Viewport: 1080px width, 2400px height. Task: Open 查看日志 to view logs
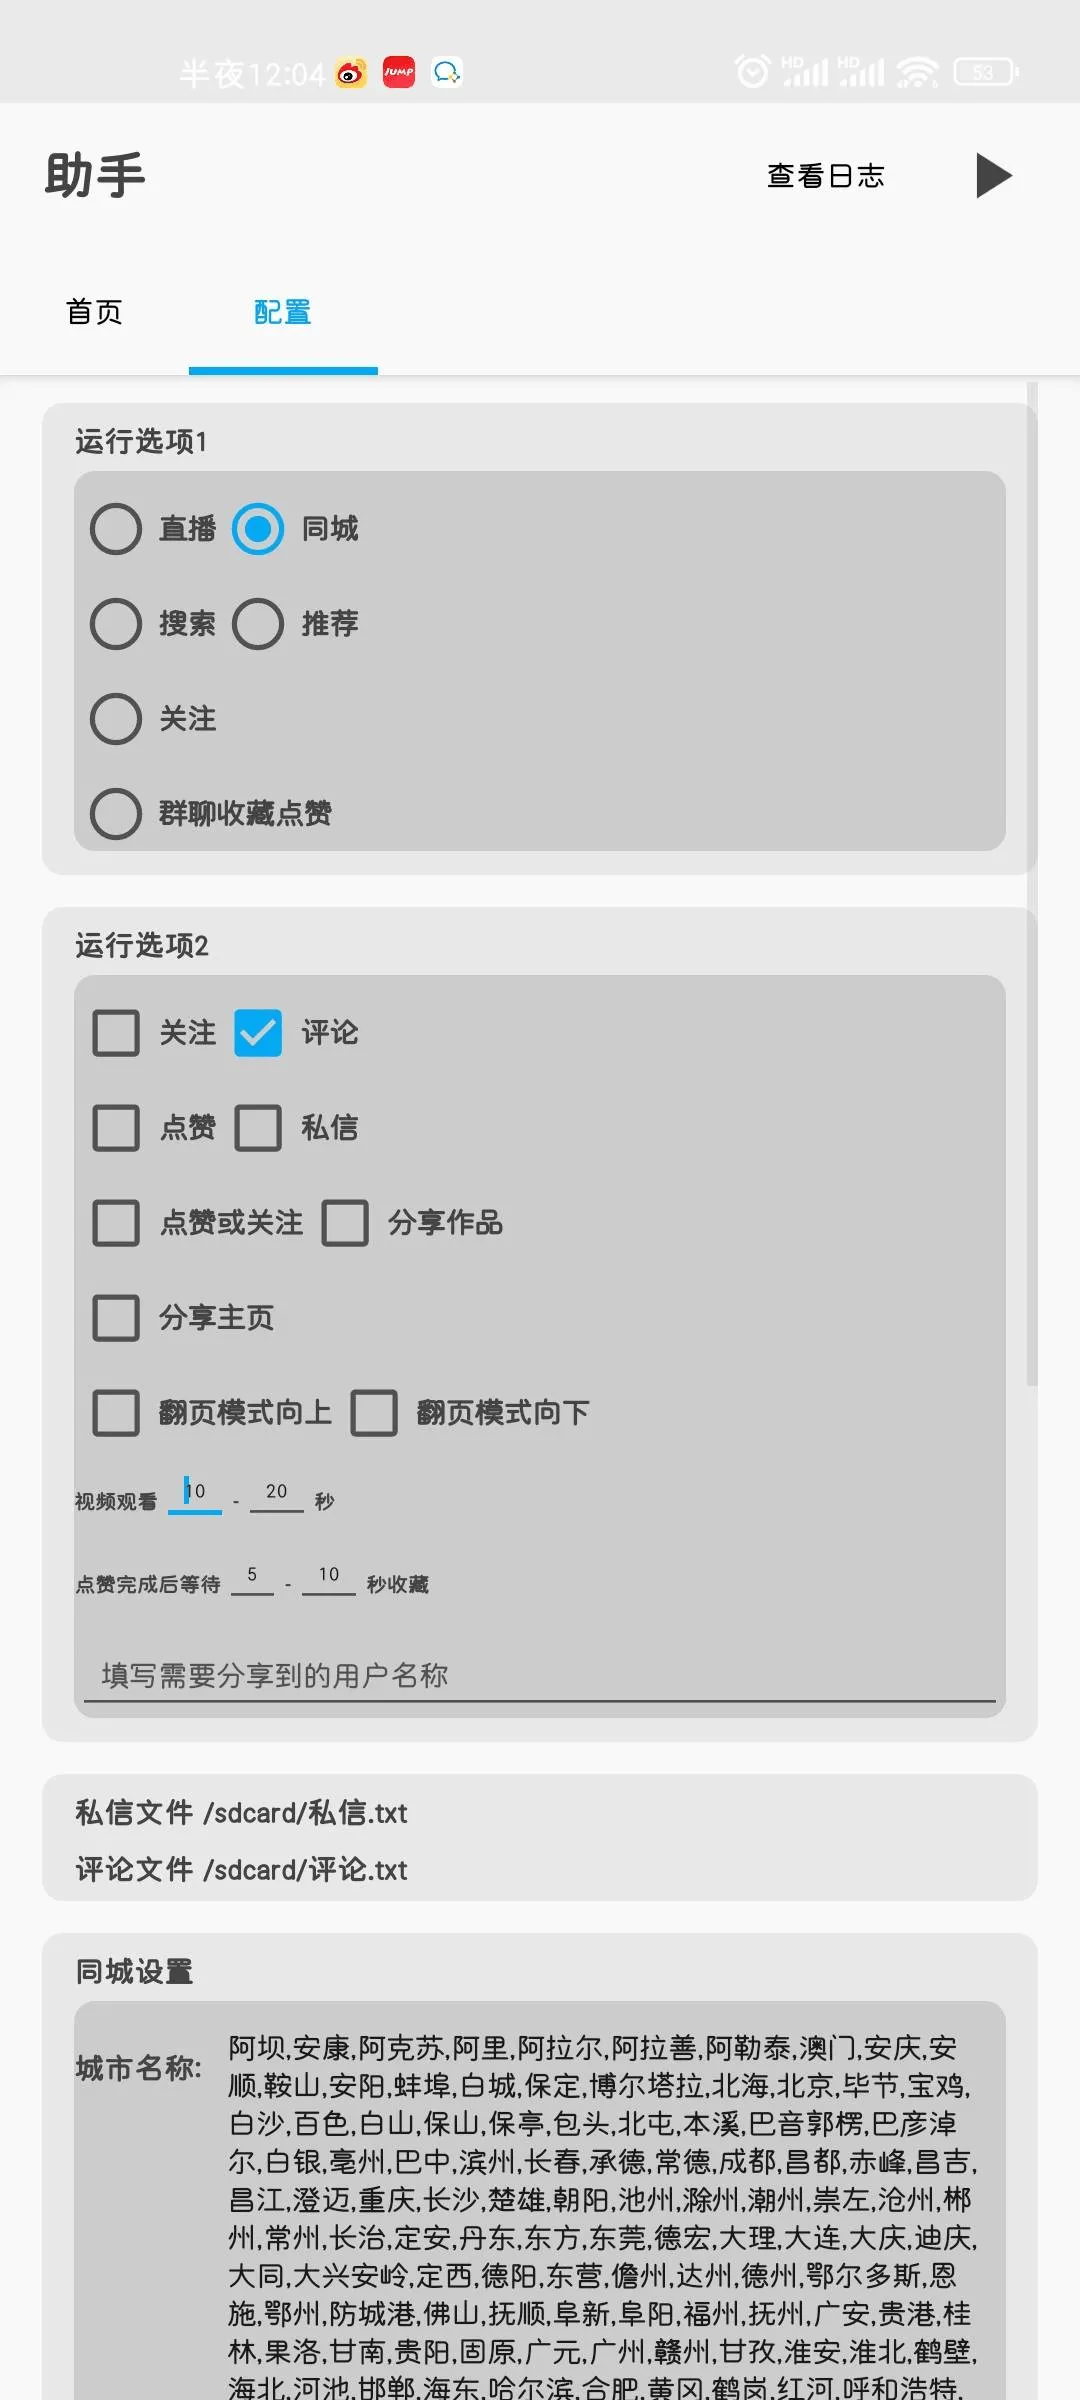point(825,175)
